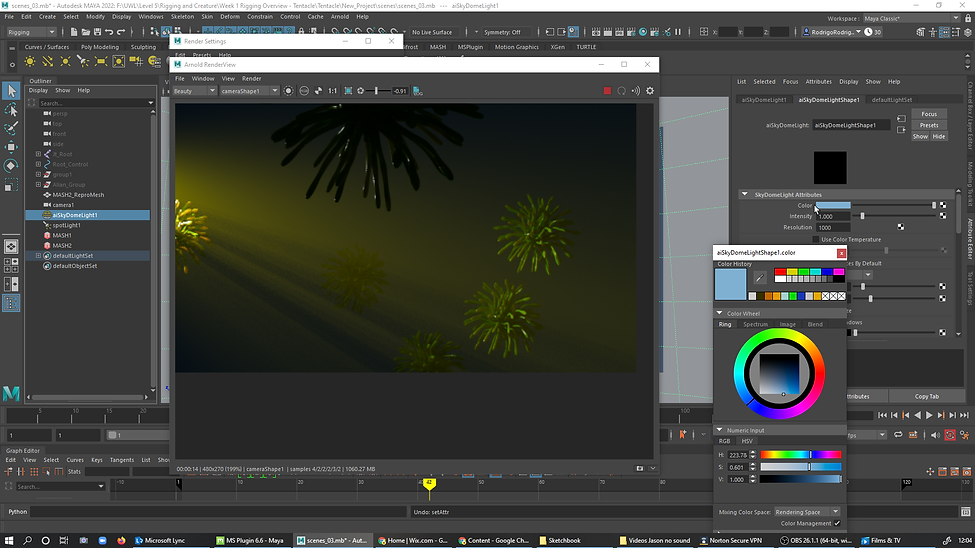Create new scene icon
Screen dimensions: 975x548
pos(74,32)
